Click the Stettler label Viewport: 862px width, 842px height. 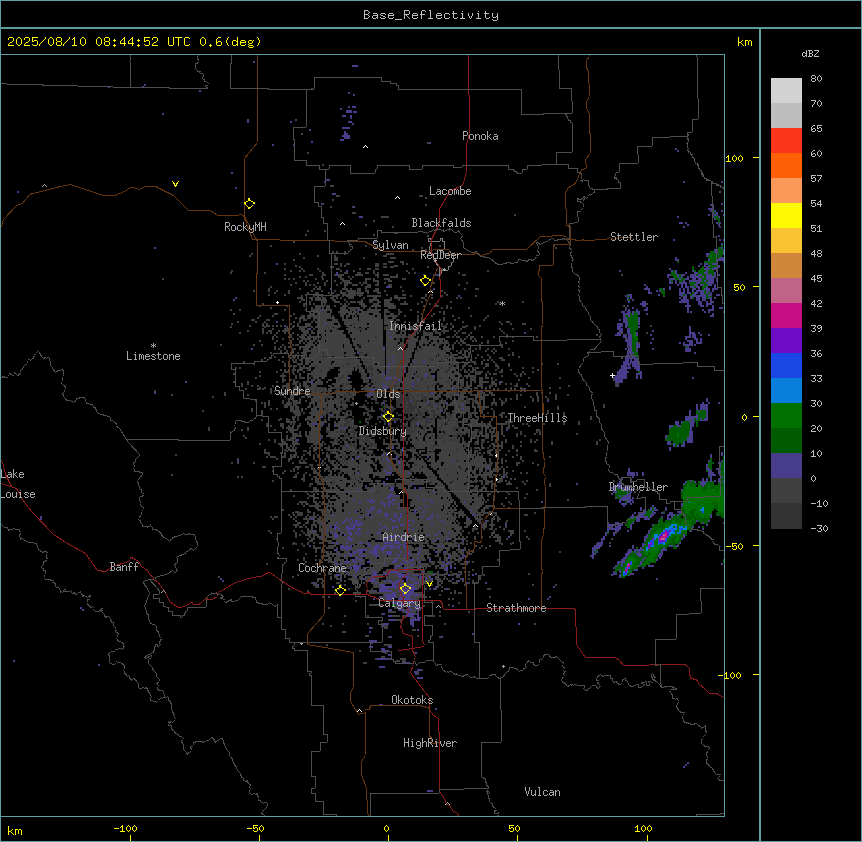(x=634, y=237)
